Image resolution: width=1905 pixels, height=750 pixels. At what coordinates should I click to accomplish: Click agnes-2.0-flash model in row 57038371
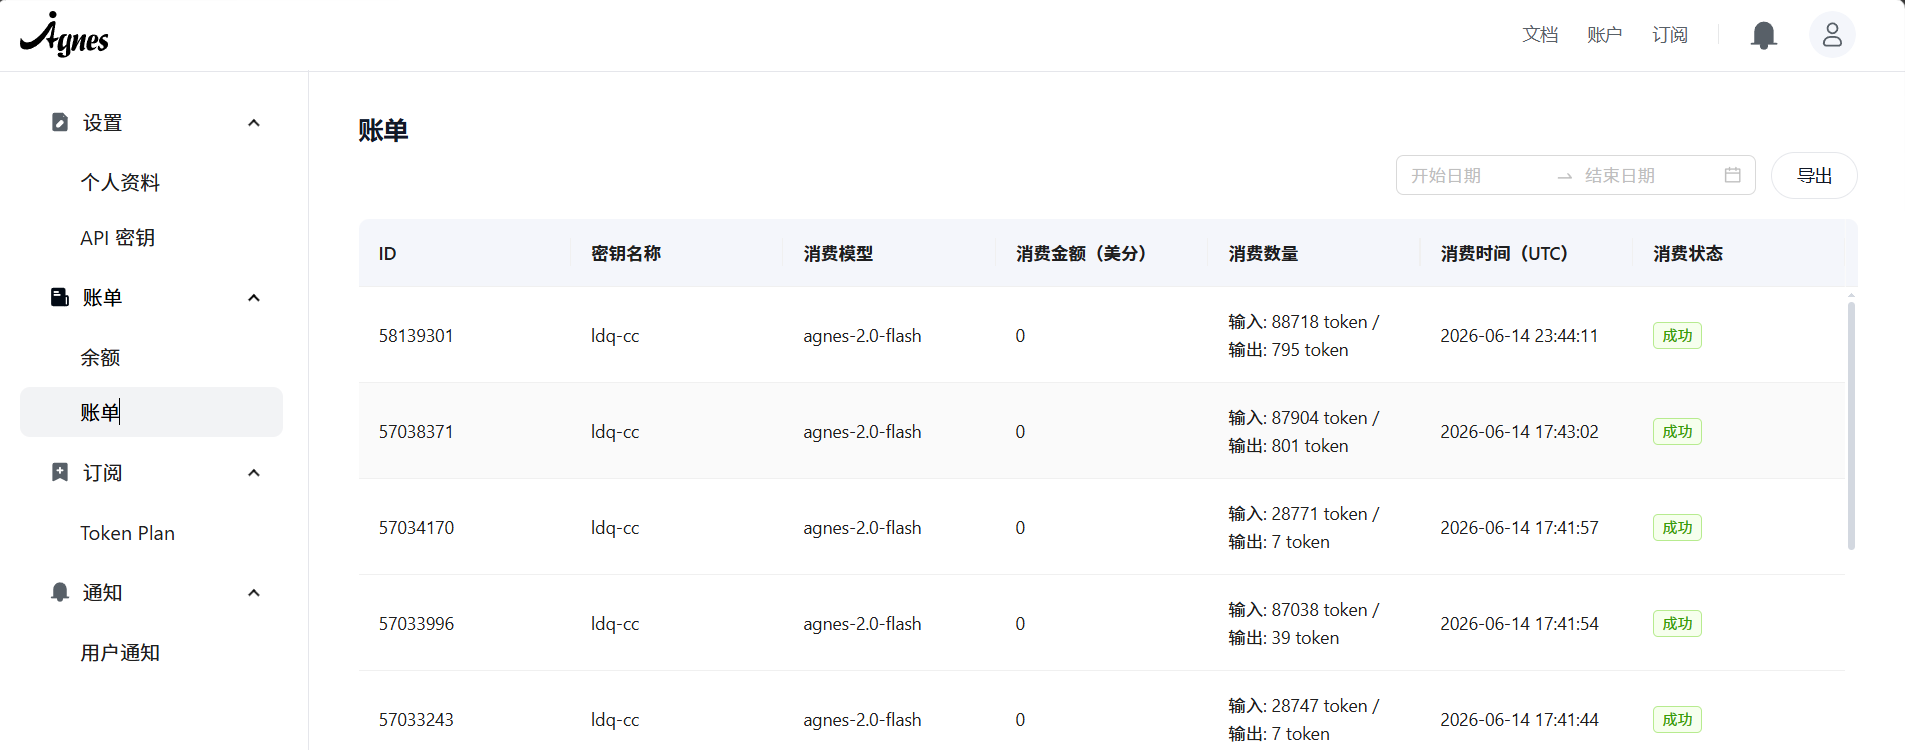pos(862,432)
